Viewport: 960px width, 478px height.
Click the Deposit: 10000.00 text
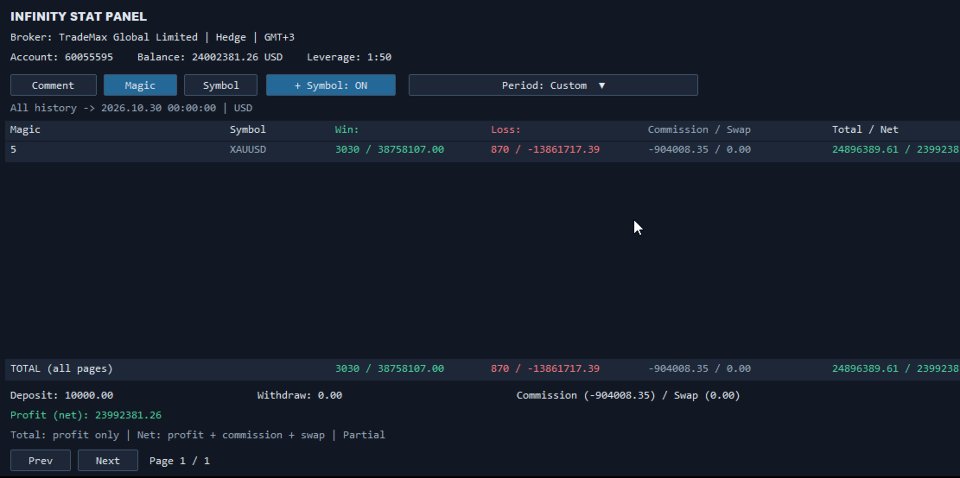(61, 395)
